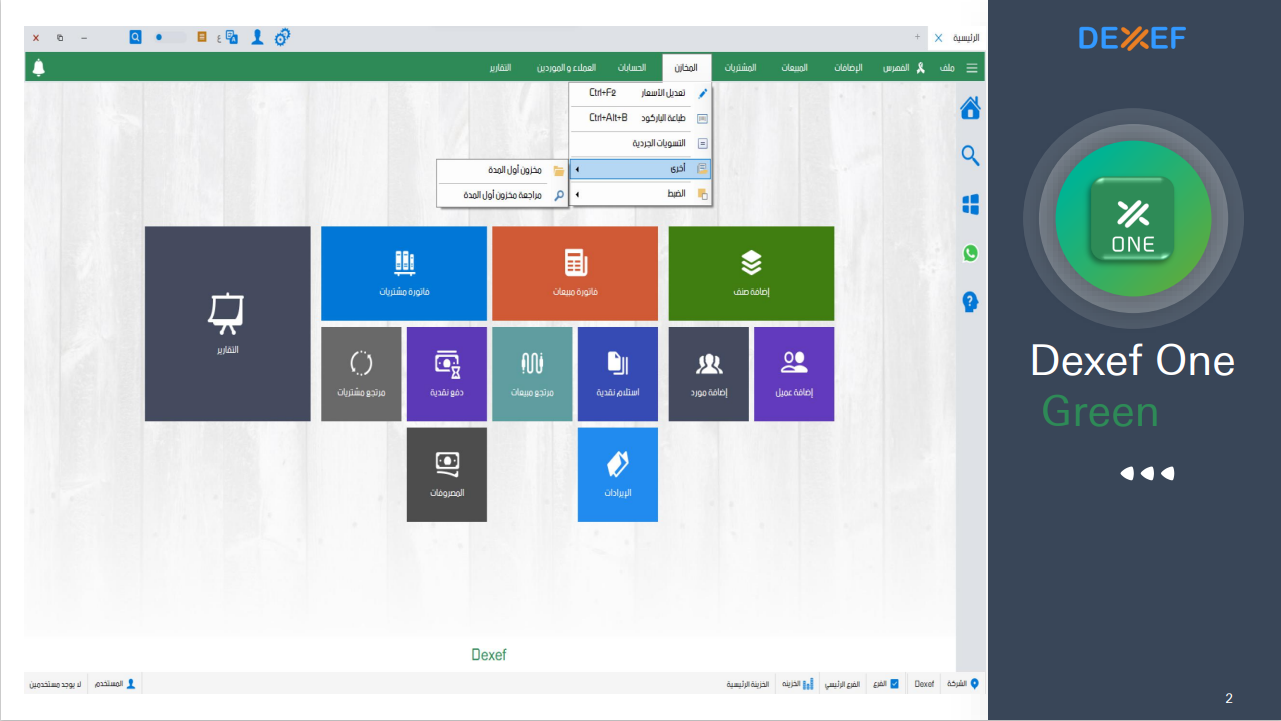Open the Windows tiles sidebar icon
This screenshot has width=1281, height=721.
[x=970, y=204]
